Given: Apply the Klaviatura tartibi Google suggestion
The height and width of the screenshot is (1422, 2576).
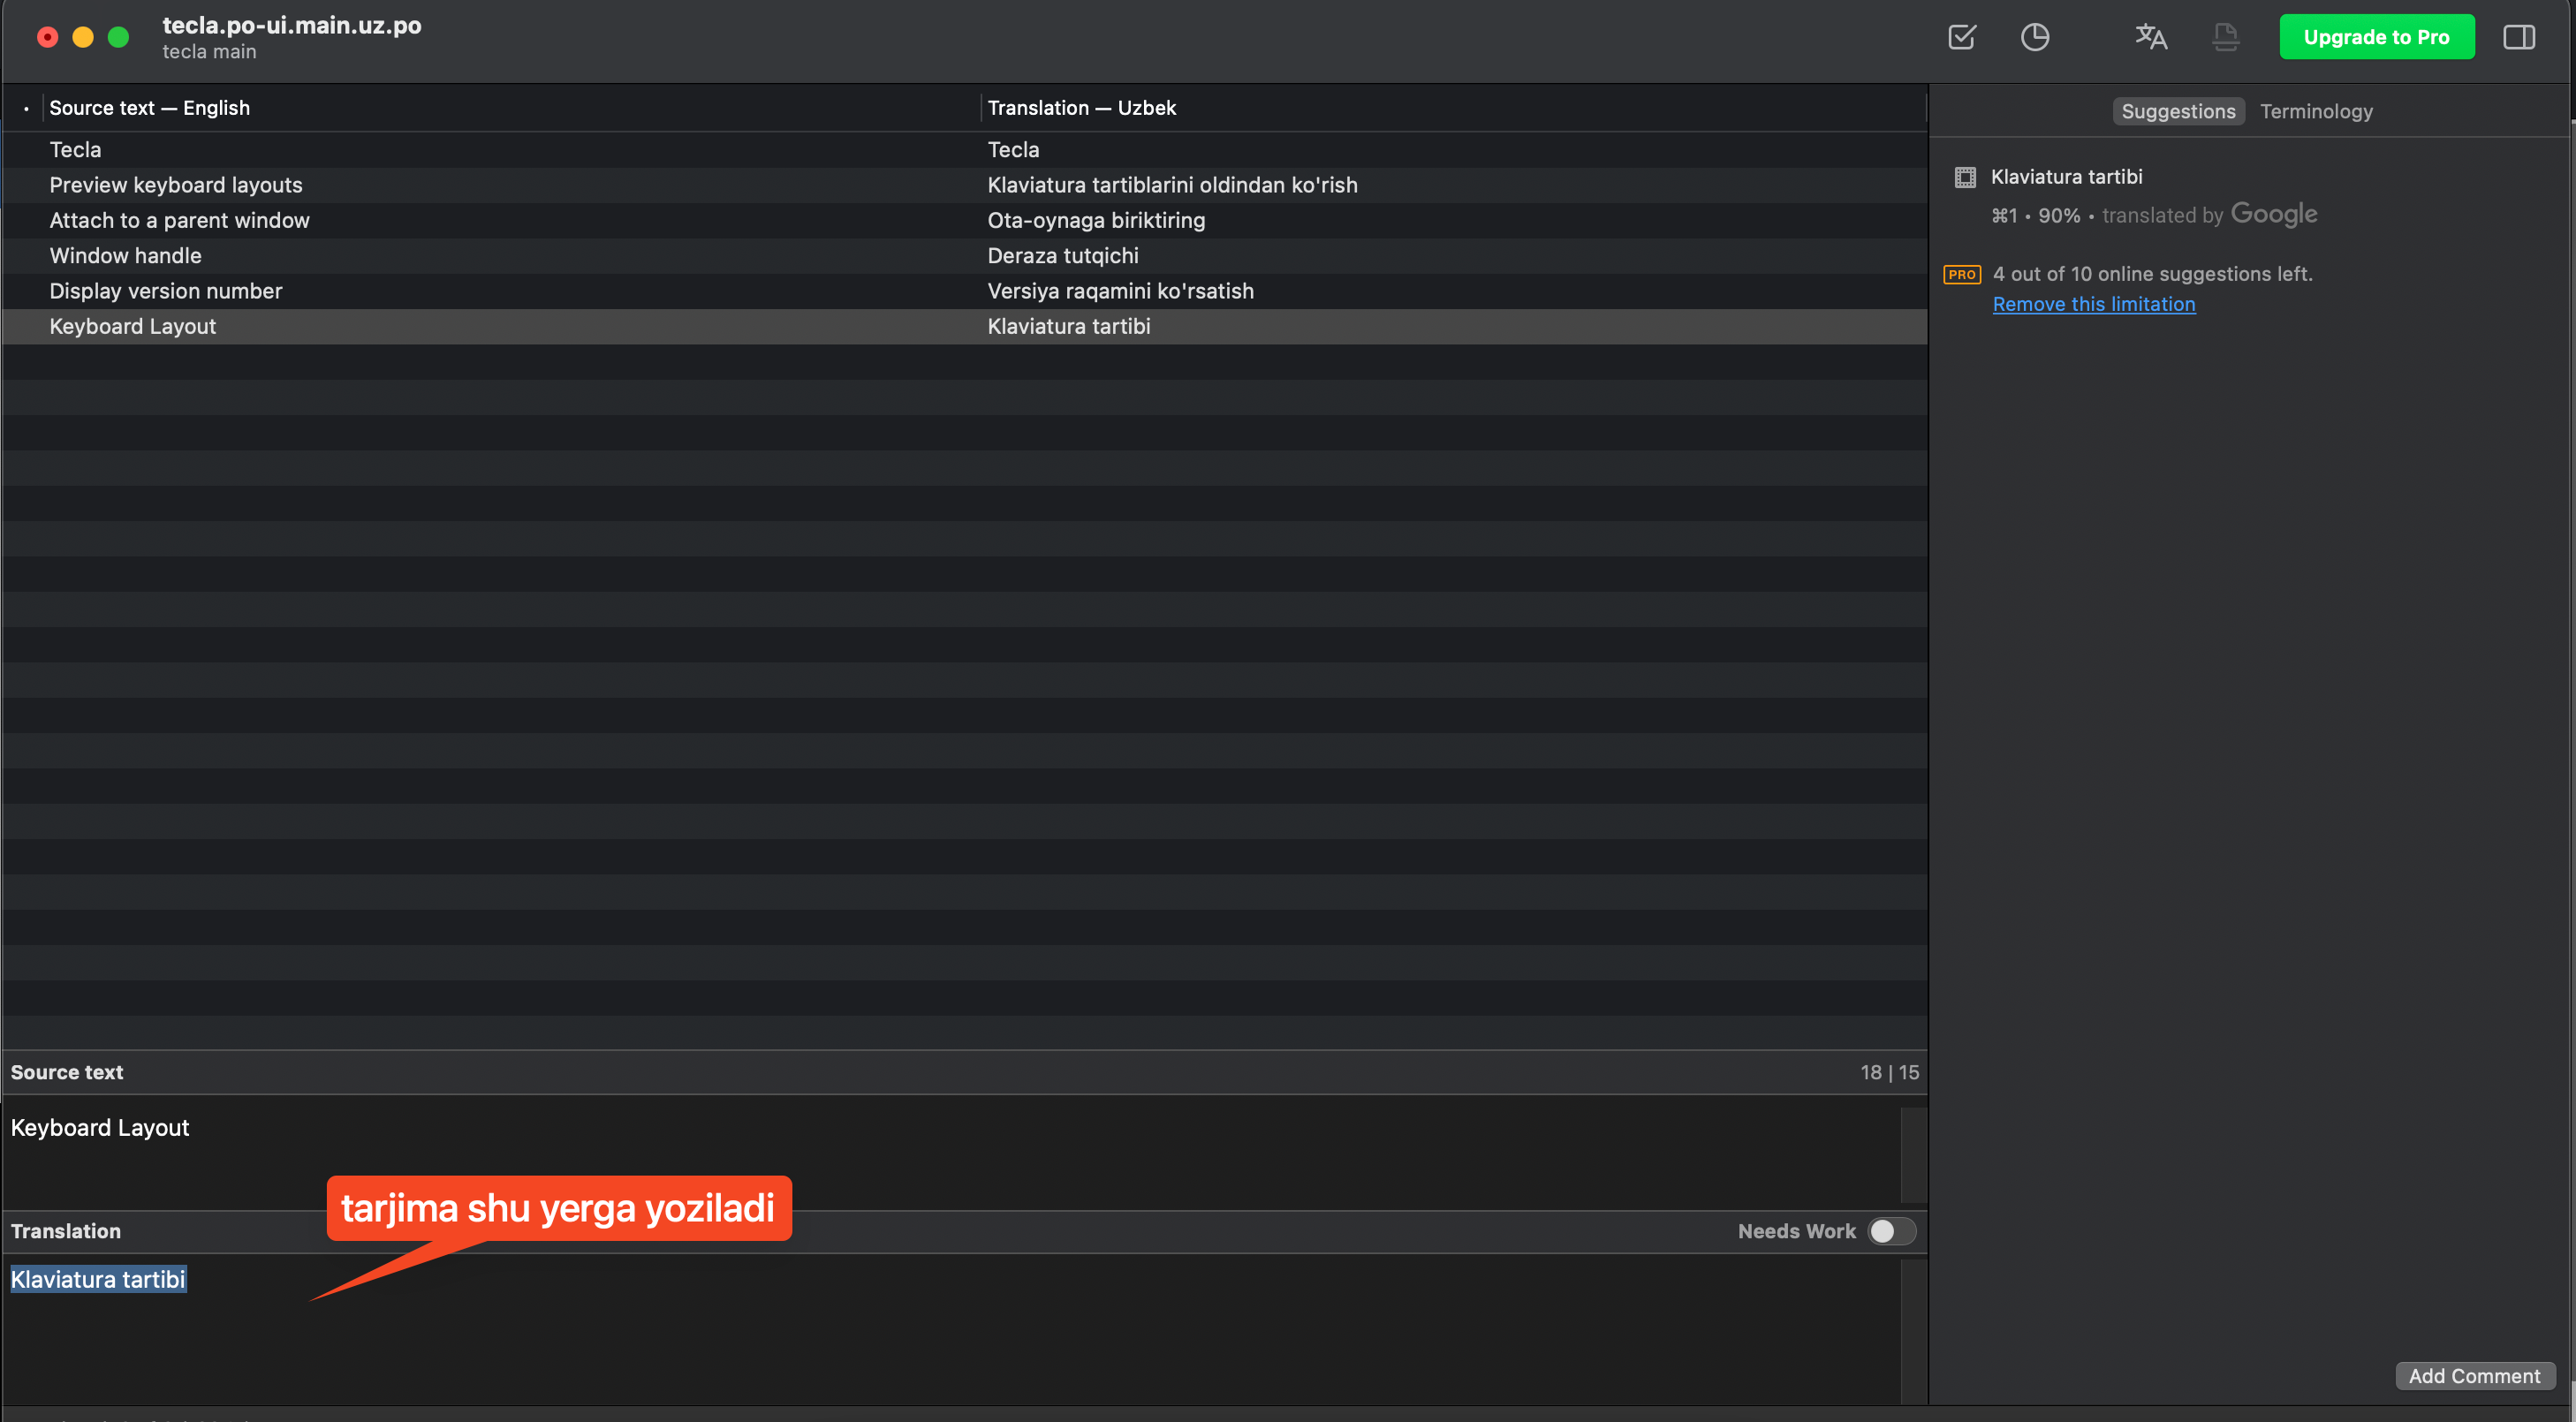Looking at the screenshot, I should 2066,177.
